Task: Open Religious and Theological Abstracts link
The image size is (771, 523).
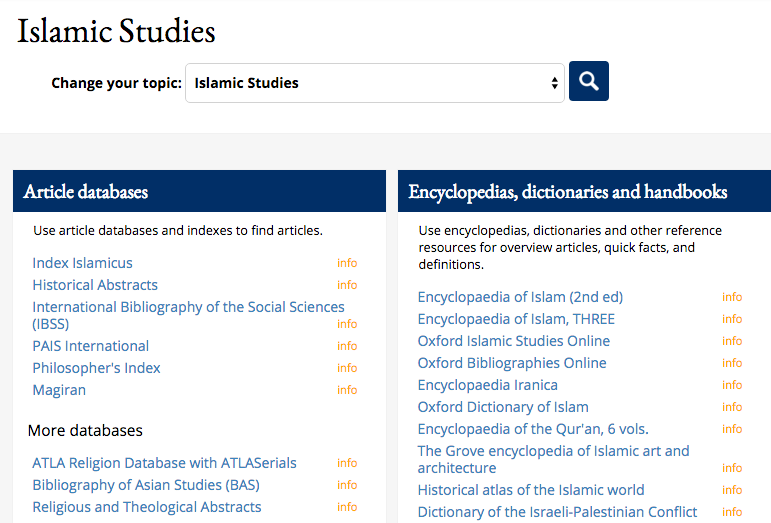Action: coord(147,507)
